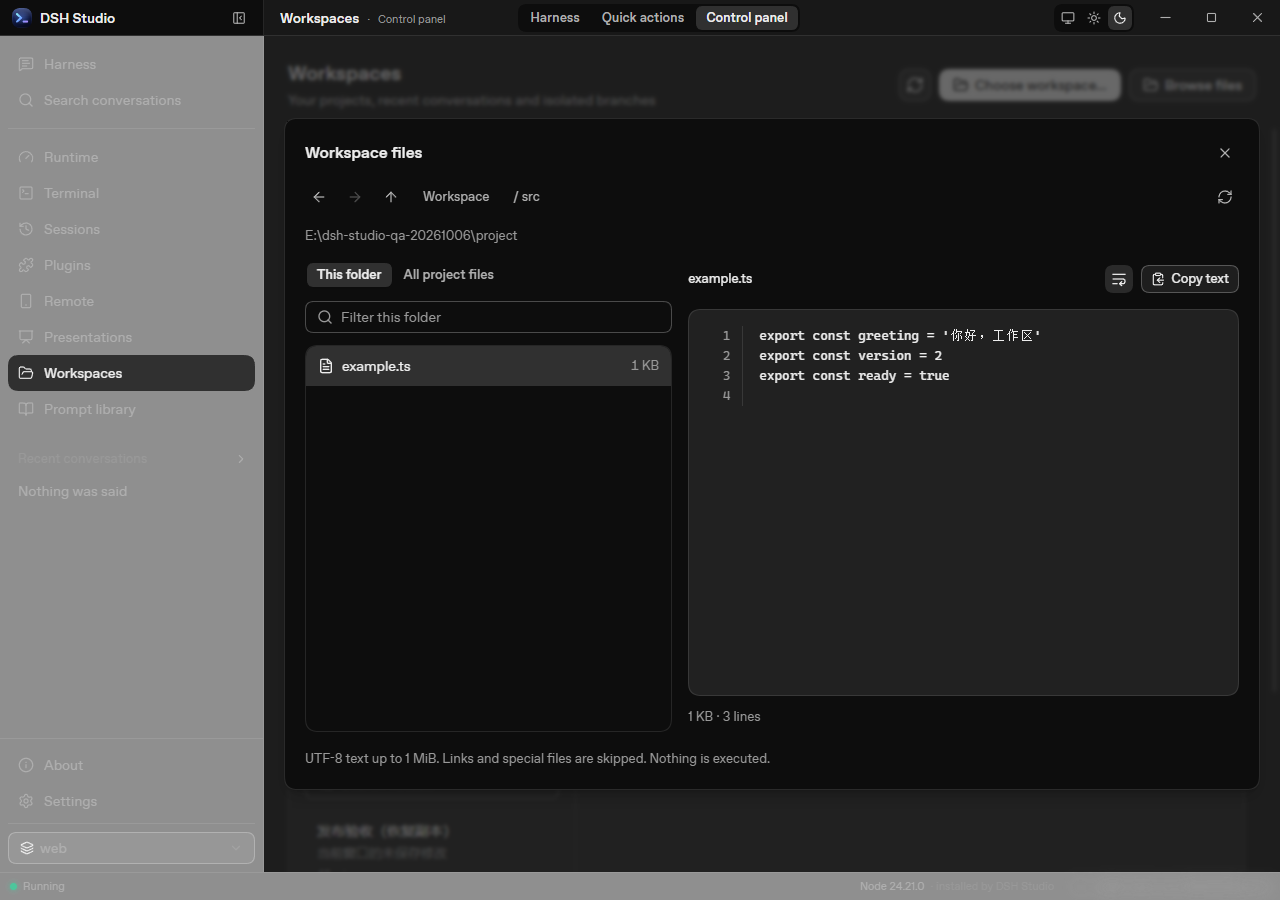Refresh the Workspace files dialog listing
Image resolution: width=1280 pixels, height=900 pixels.
(x=1225, y=197)
